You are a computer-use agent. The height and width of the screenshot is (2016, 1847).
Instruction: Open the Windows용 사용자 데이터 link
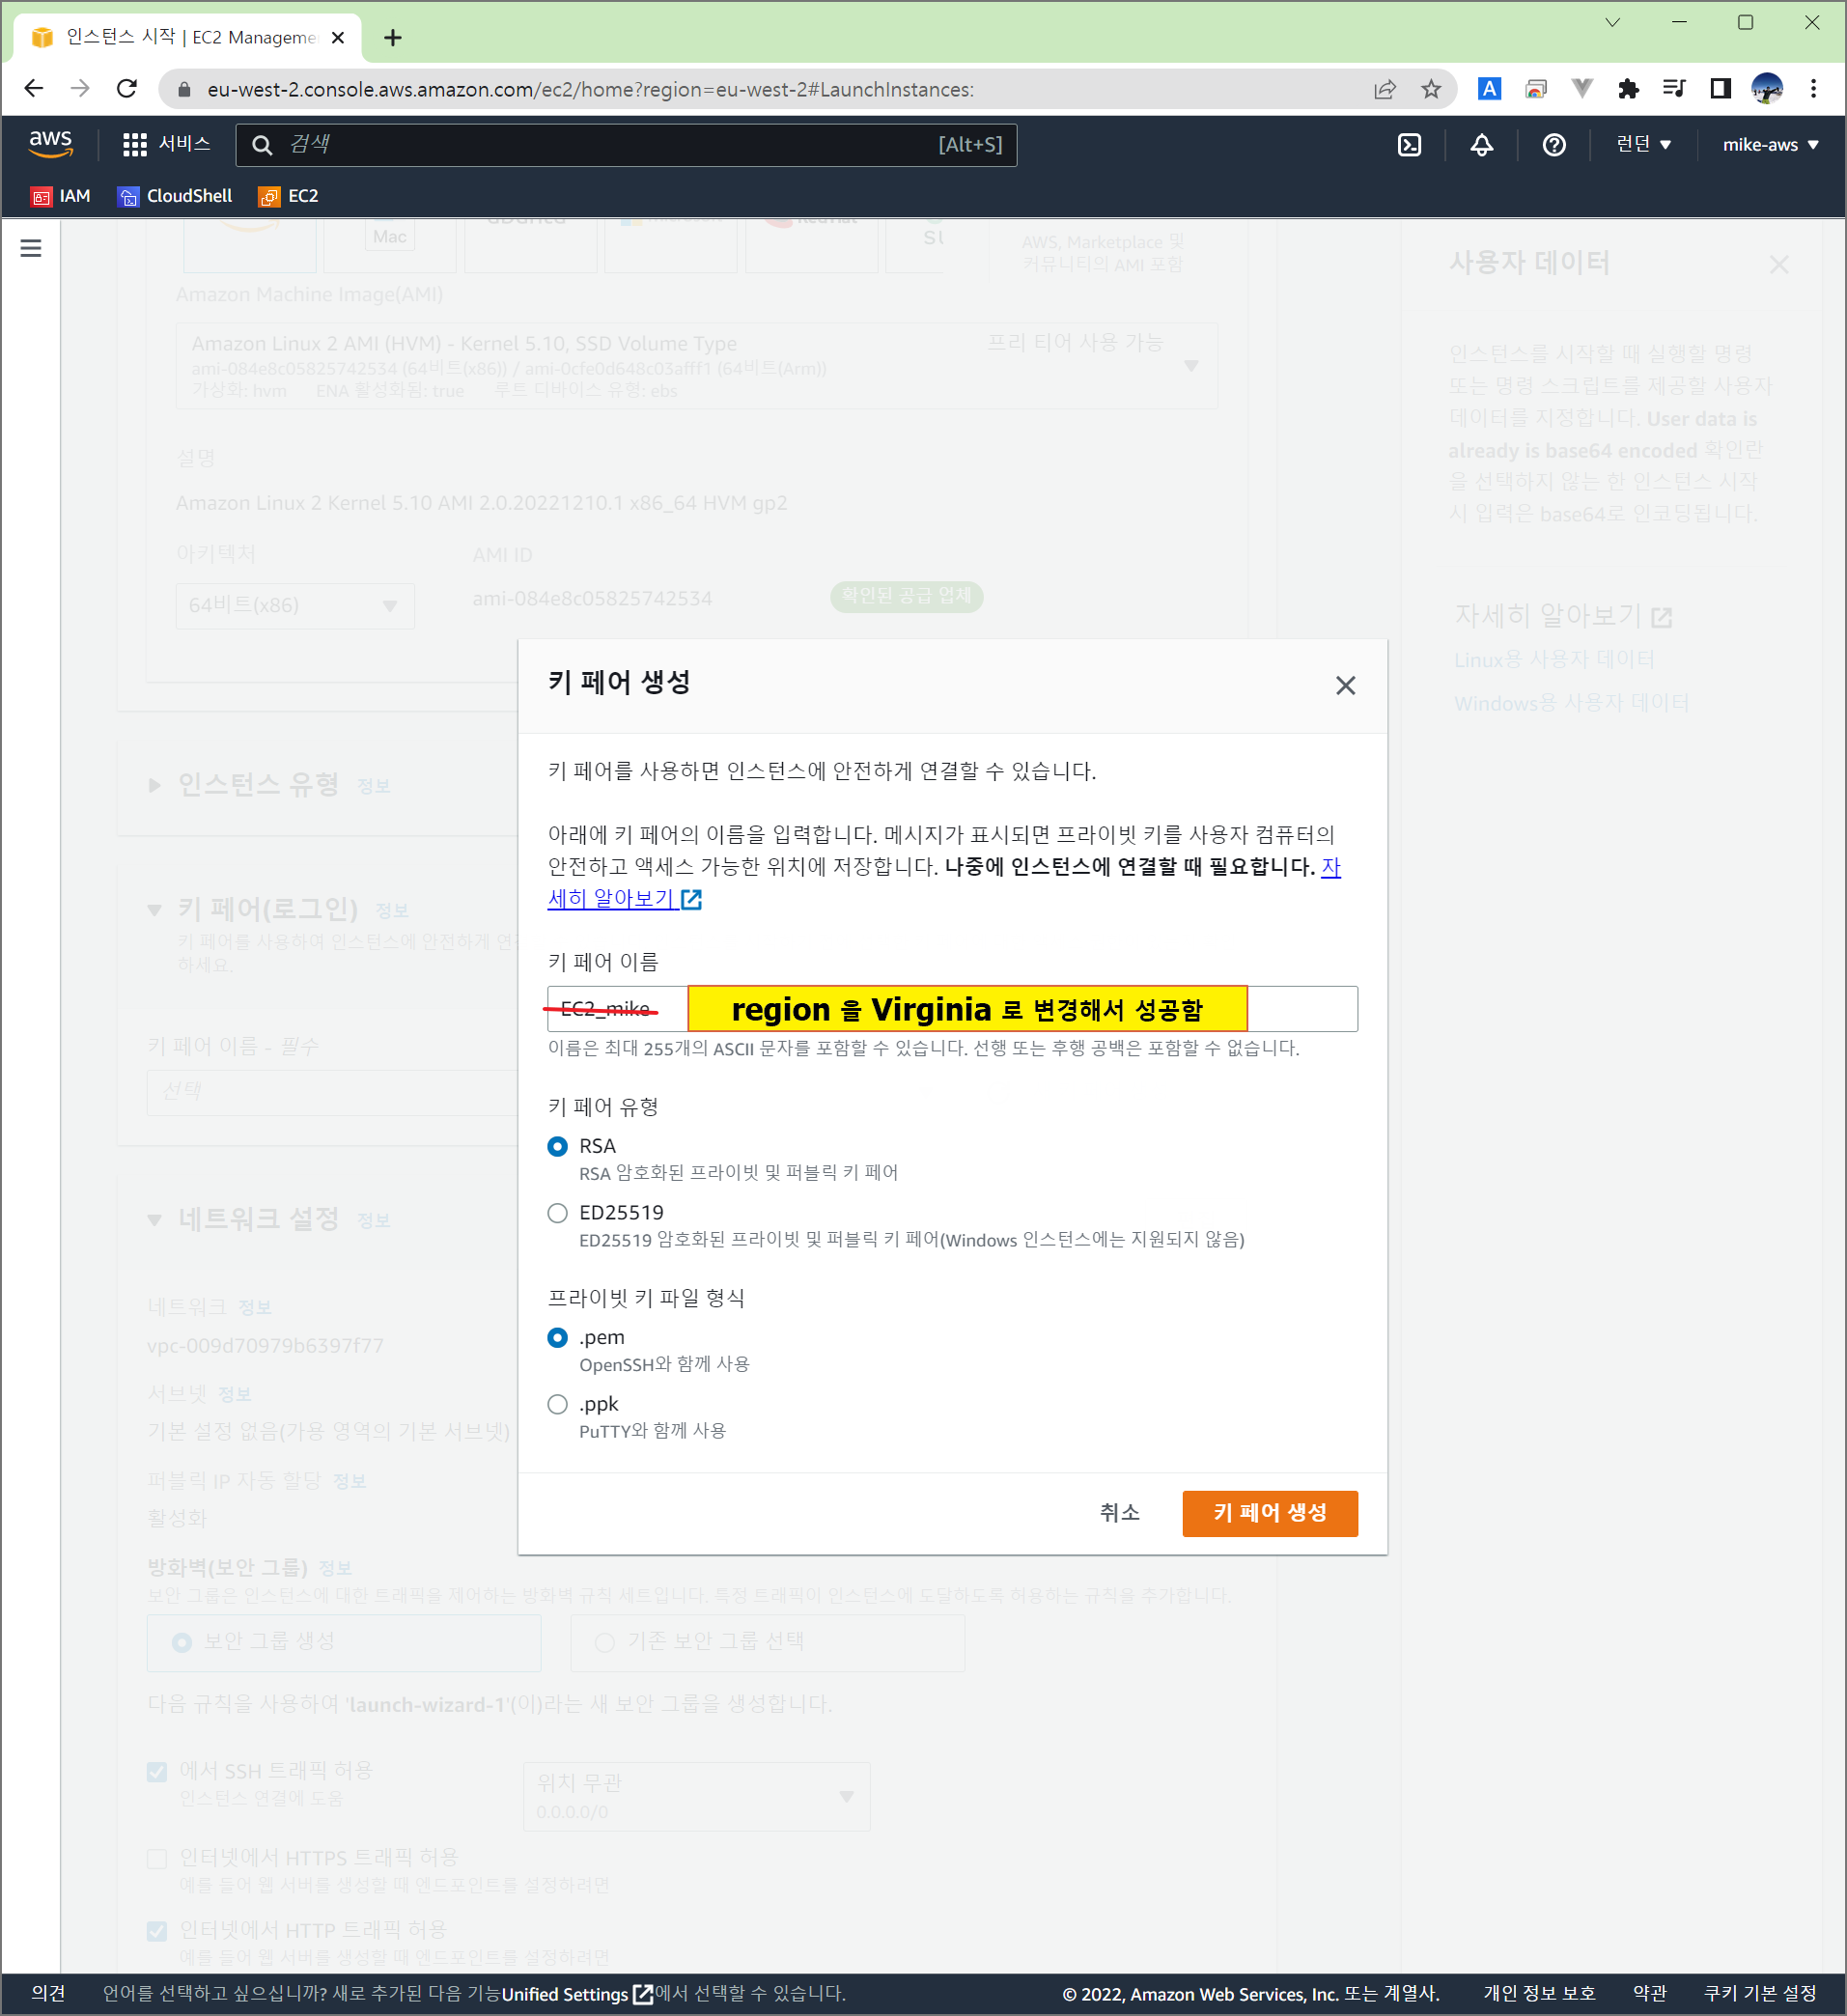1571,703
